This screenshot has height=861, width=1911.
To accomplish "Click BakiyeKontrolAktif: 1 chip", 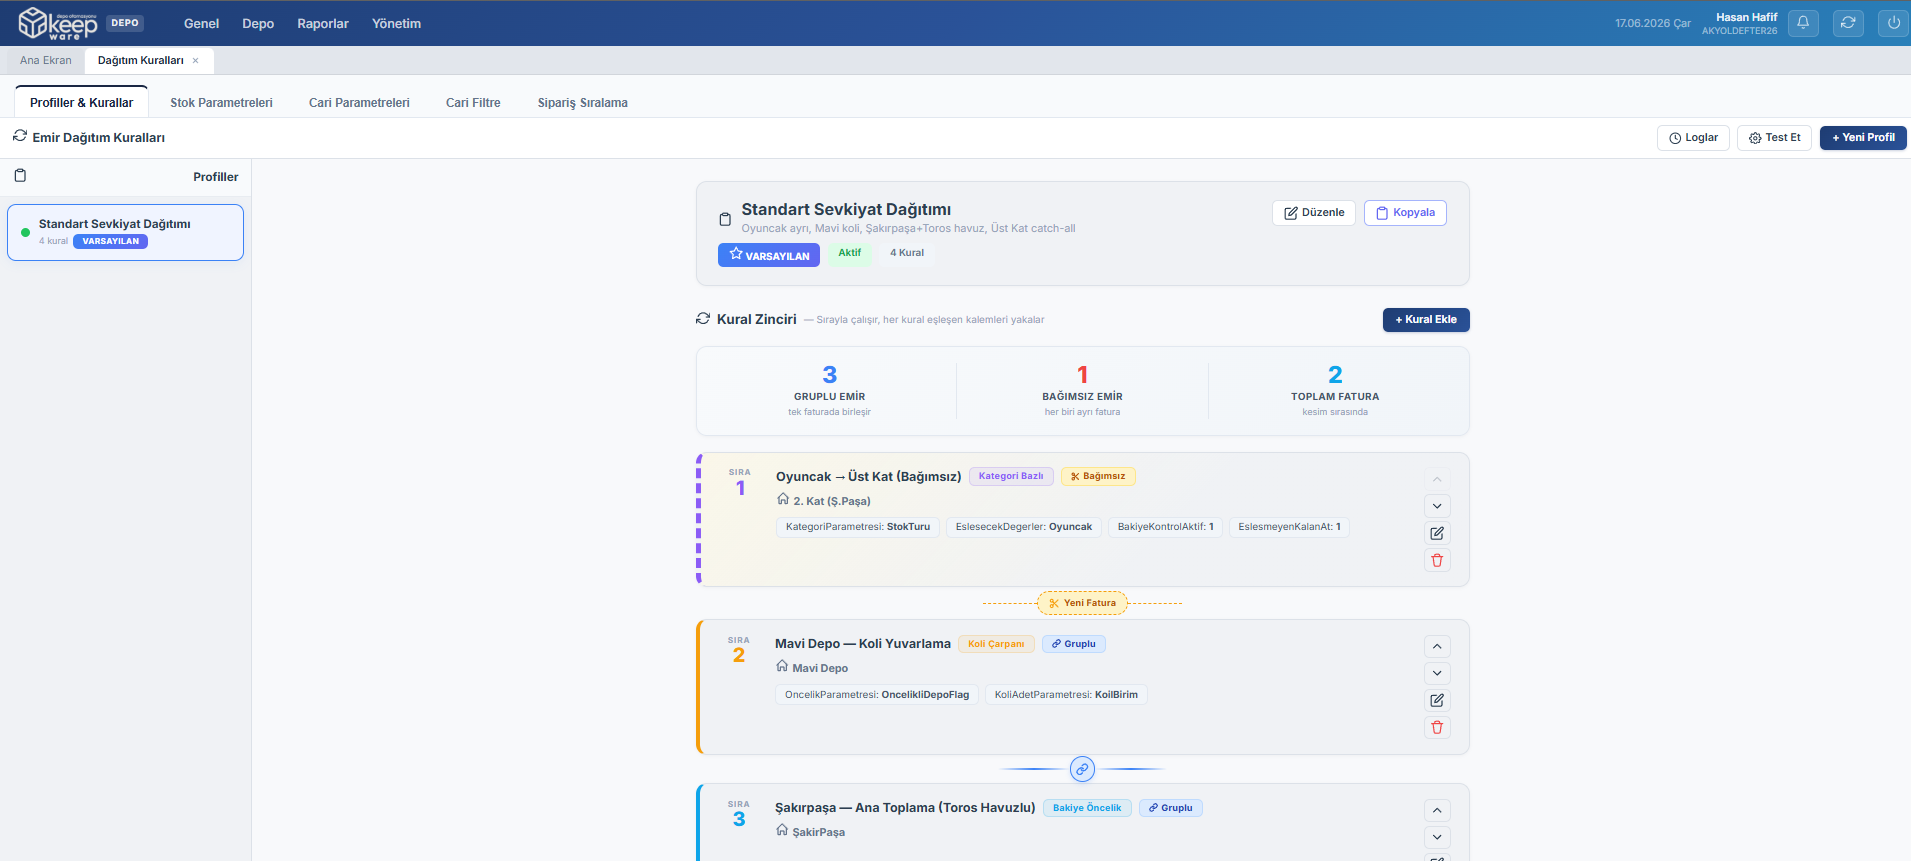I will 1166,527.
